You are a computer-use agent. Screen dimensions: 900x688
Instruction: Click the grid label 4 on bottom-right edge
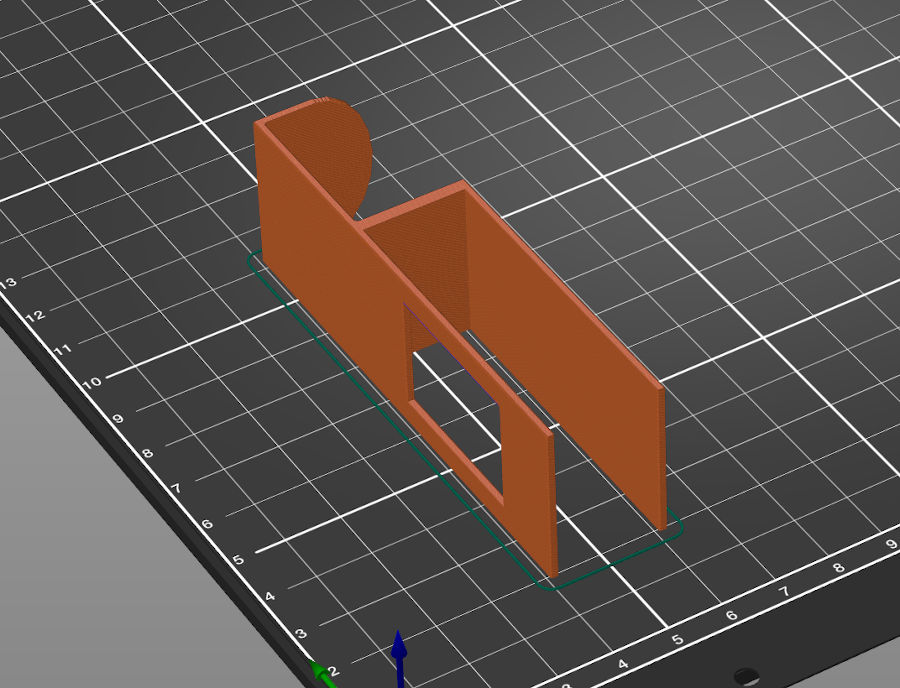(623, 664)
